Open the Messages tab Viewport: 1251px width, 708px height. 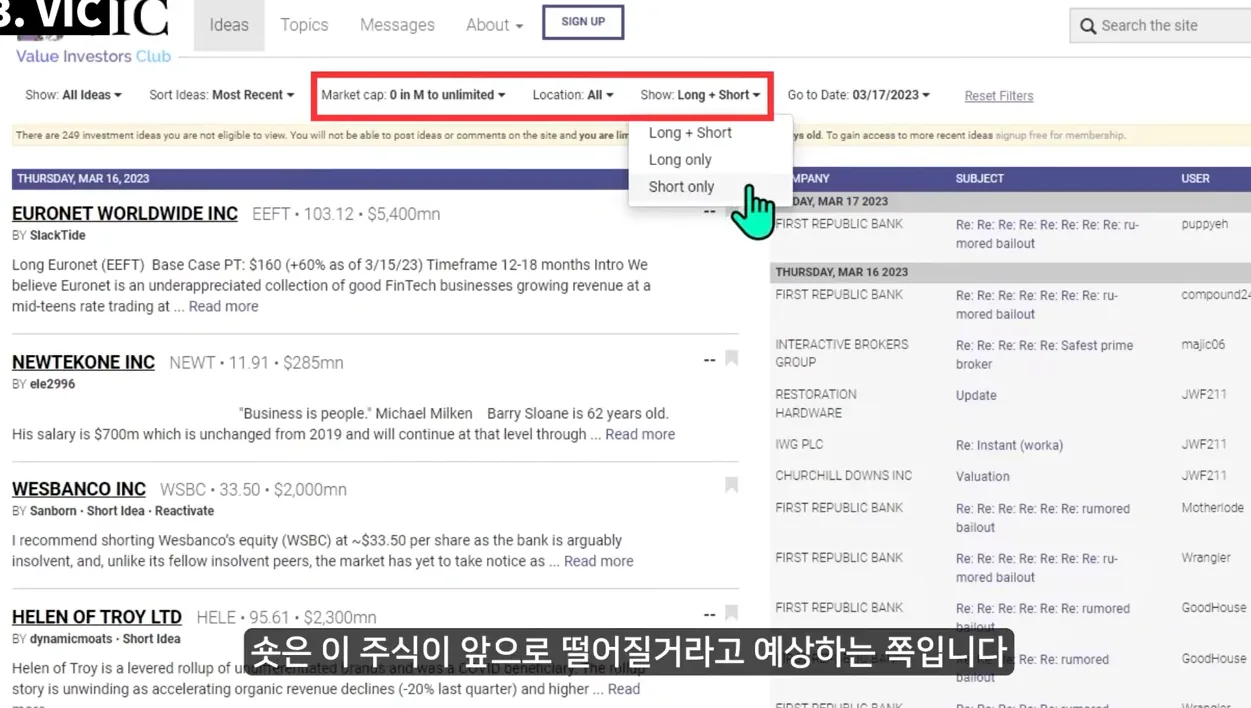(x=397, y=25)
